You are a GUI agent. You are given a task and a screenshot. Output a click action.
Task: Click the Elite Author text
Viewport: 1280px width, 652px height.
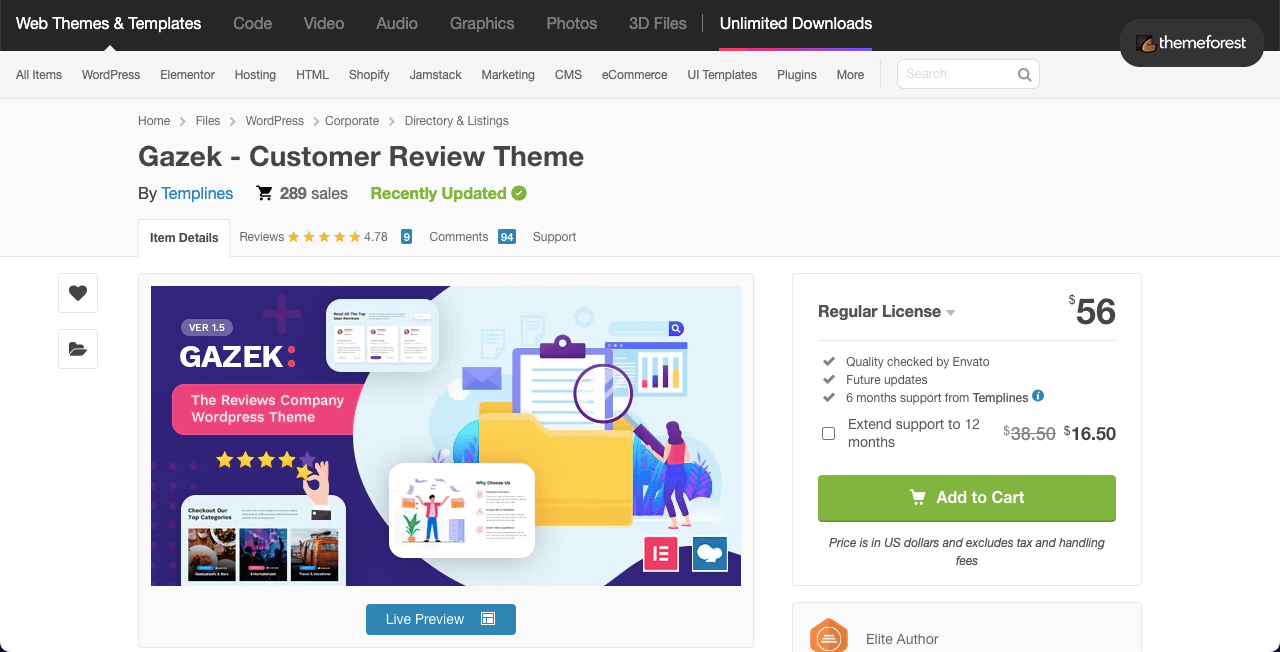[902, 639]
